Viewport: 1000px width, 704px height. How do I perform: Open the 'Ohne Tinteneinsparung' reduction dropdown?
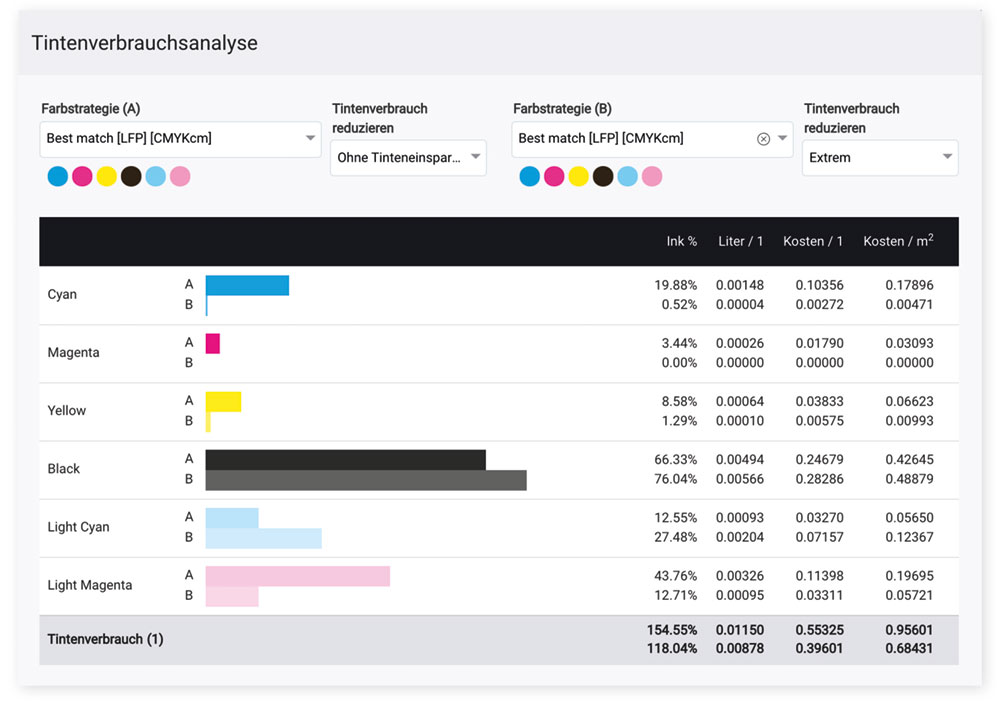pyautogui.click(x=408, y=157)
